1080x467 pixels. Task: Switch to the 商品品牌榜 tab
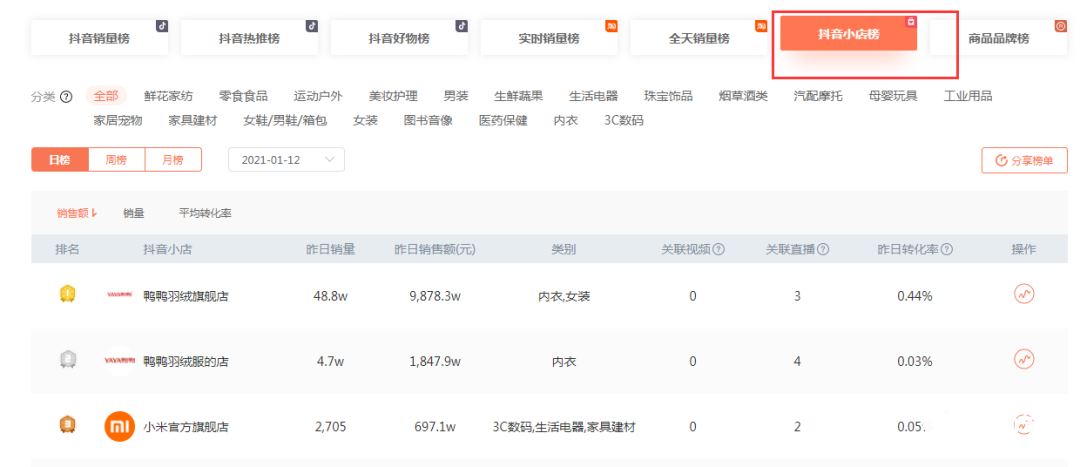tap(998, 38)
